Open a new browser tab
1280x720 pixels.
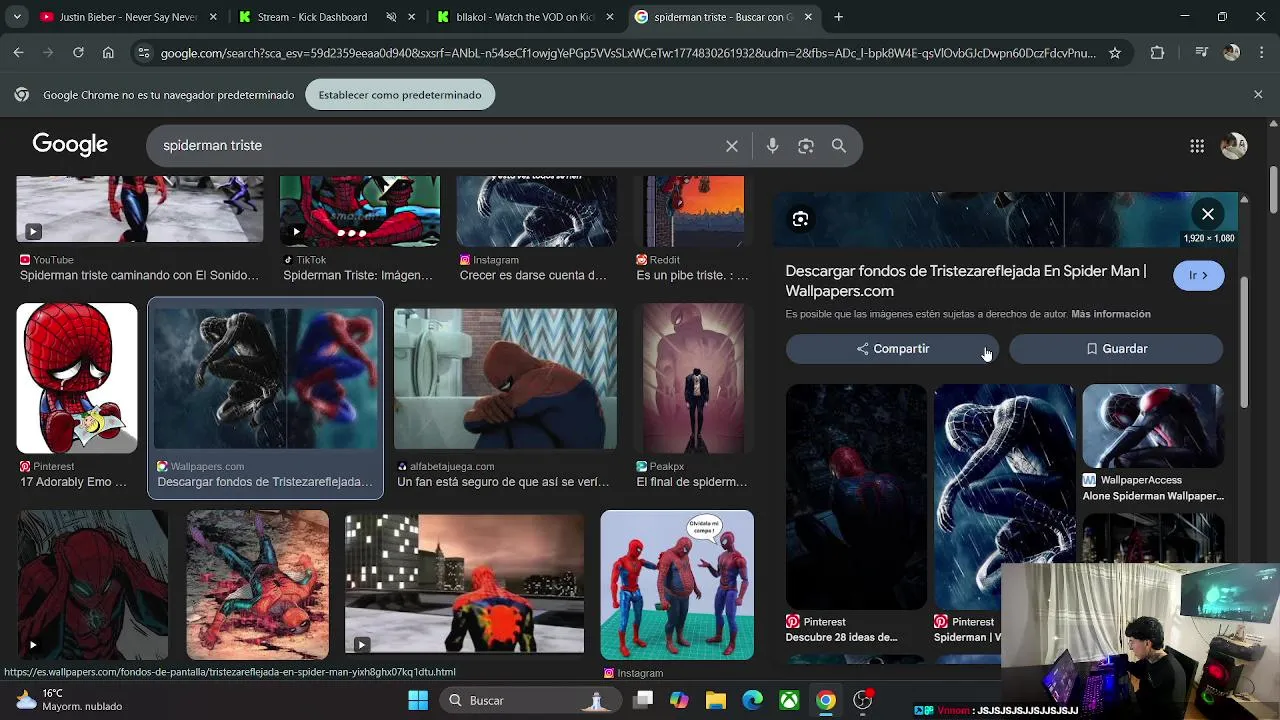click(x=838, y=17)
